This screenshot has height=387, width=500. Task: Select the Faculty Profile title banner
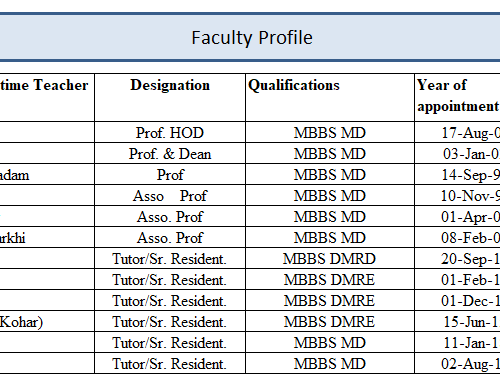[x=250, y=37]
